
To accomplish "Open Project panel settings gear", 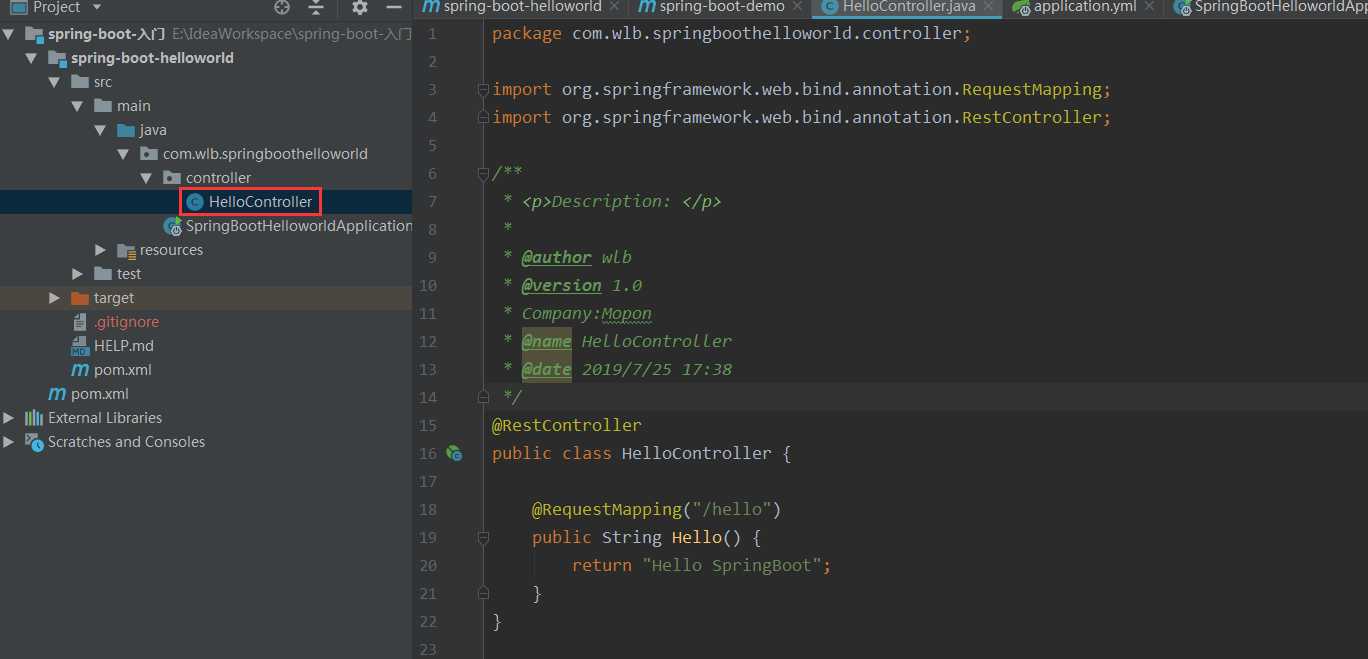I will [x=359, y=7].
